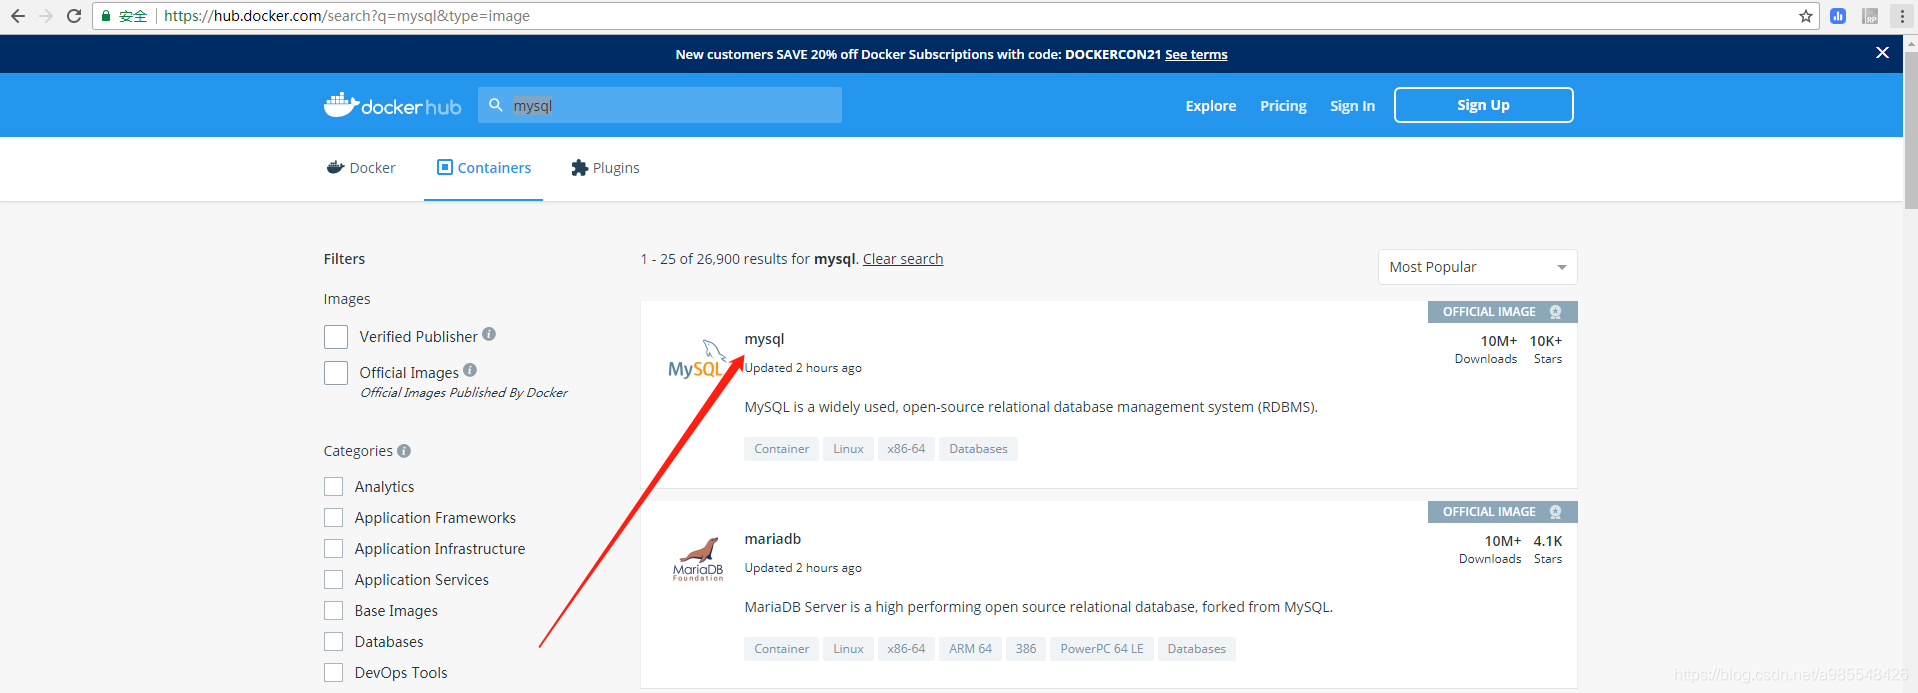Click the results count text for mysql

(748, 259)
